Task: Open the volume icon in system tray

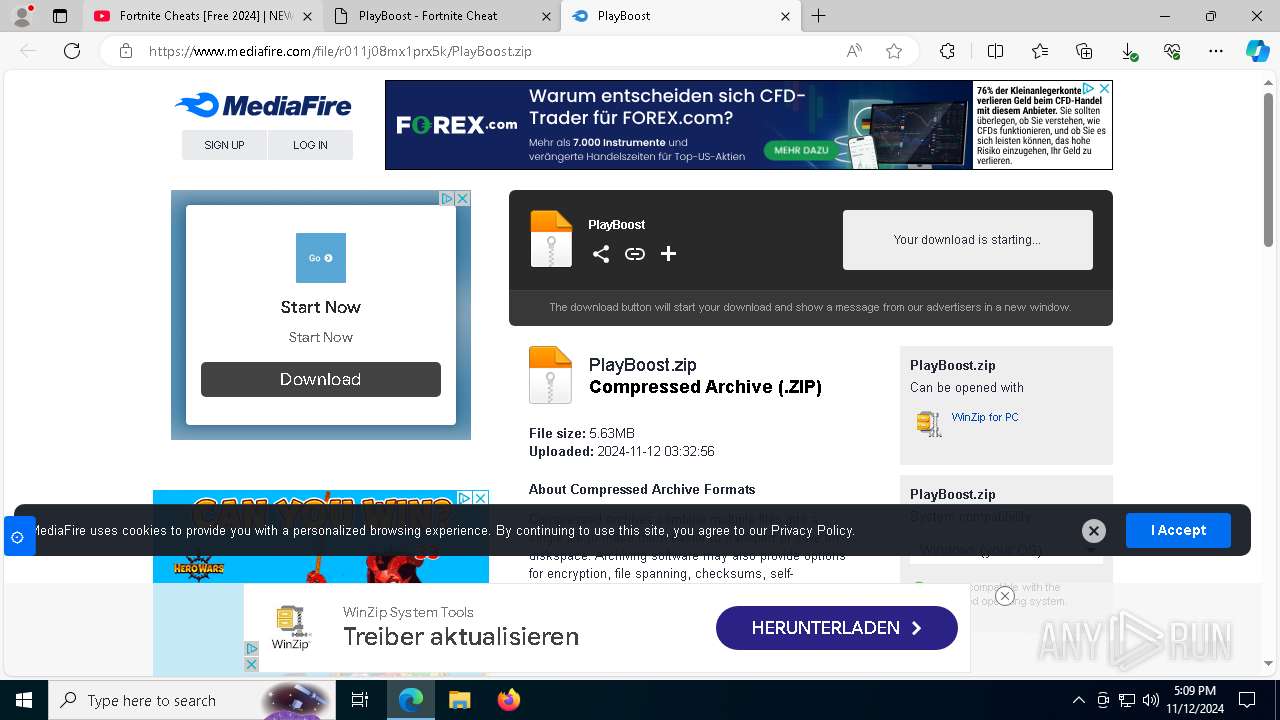Action: (1151, 700)
